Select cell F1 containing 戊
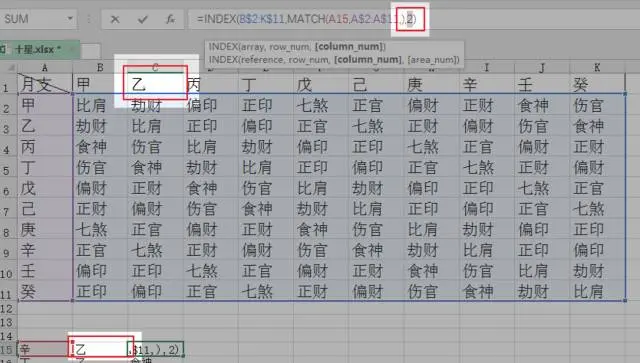Image resolution: width=640 pixels, height=363 pixels. [x=321, y=84]
